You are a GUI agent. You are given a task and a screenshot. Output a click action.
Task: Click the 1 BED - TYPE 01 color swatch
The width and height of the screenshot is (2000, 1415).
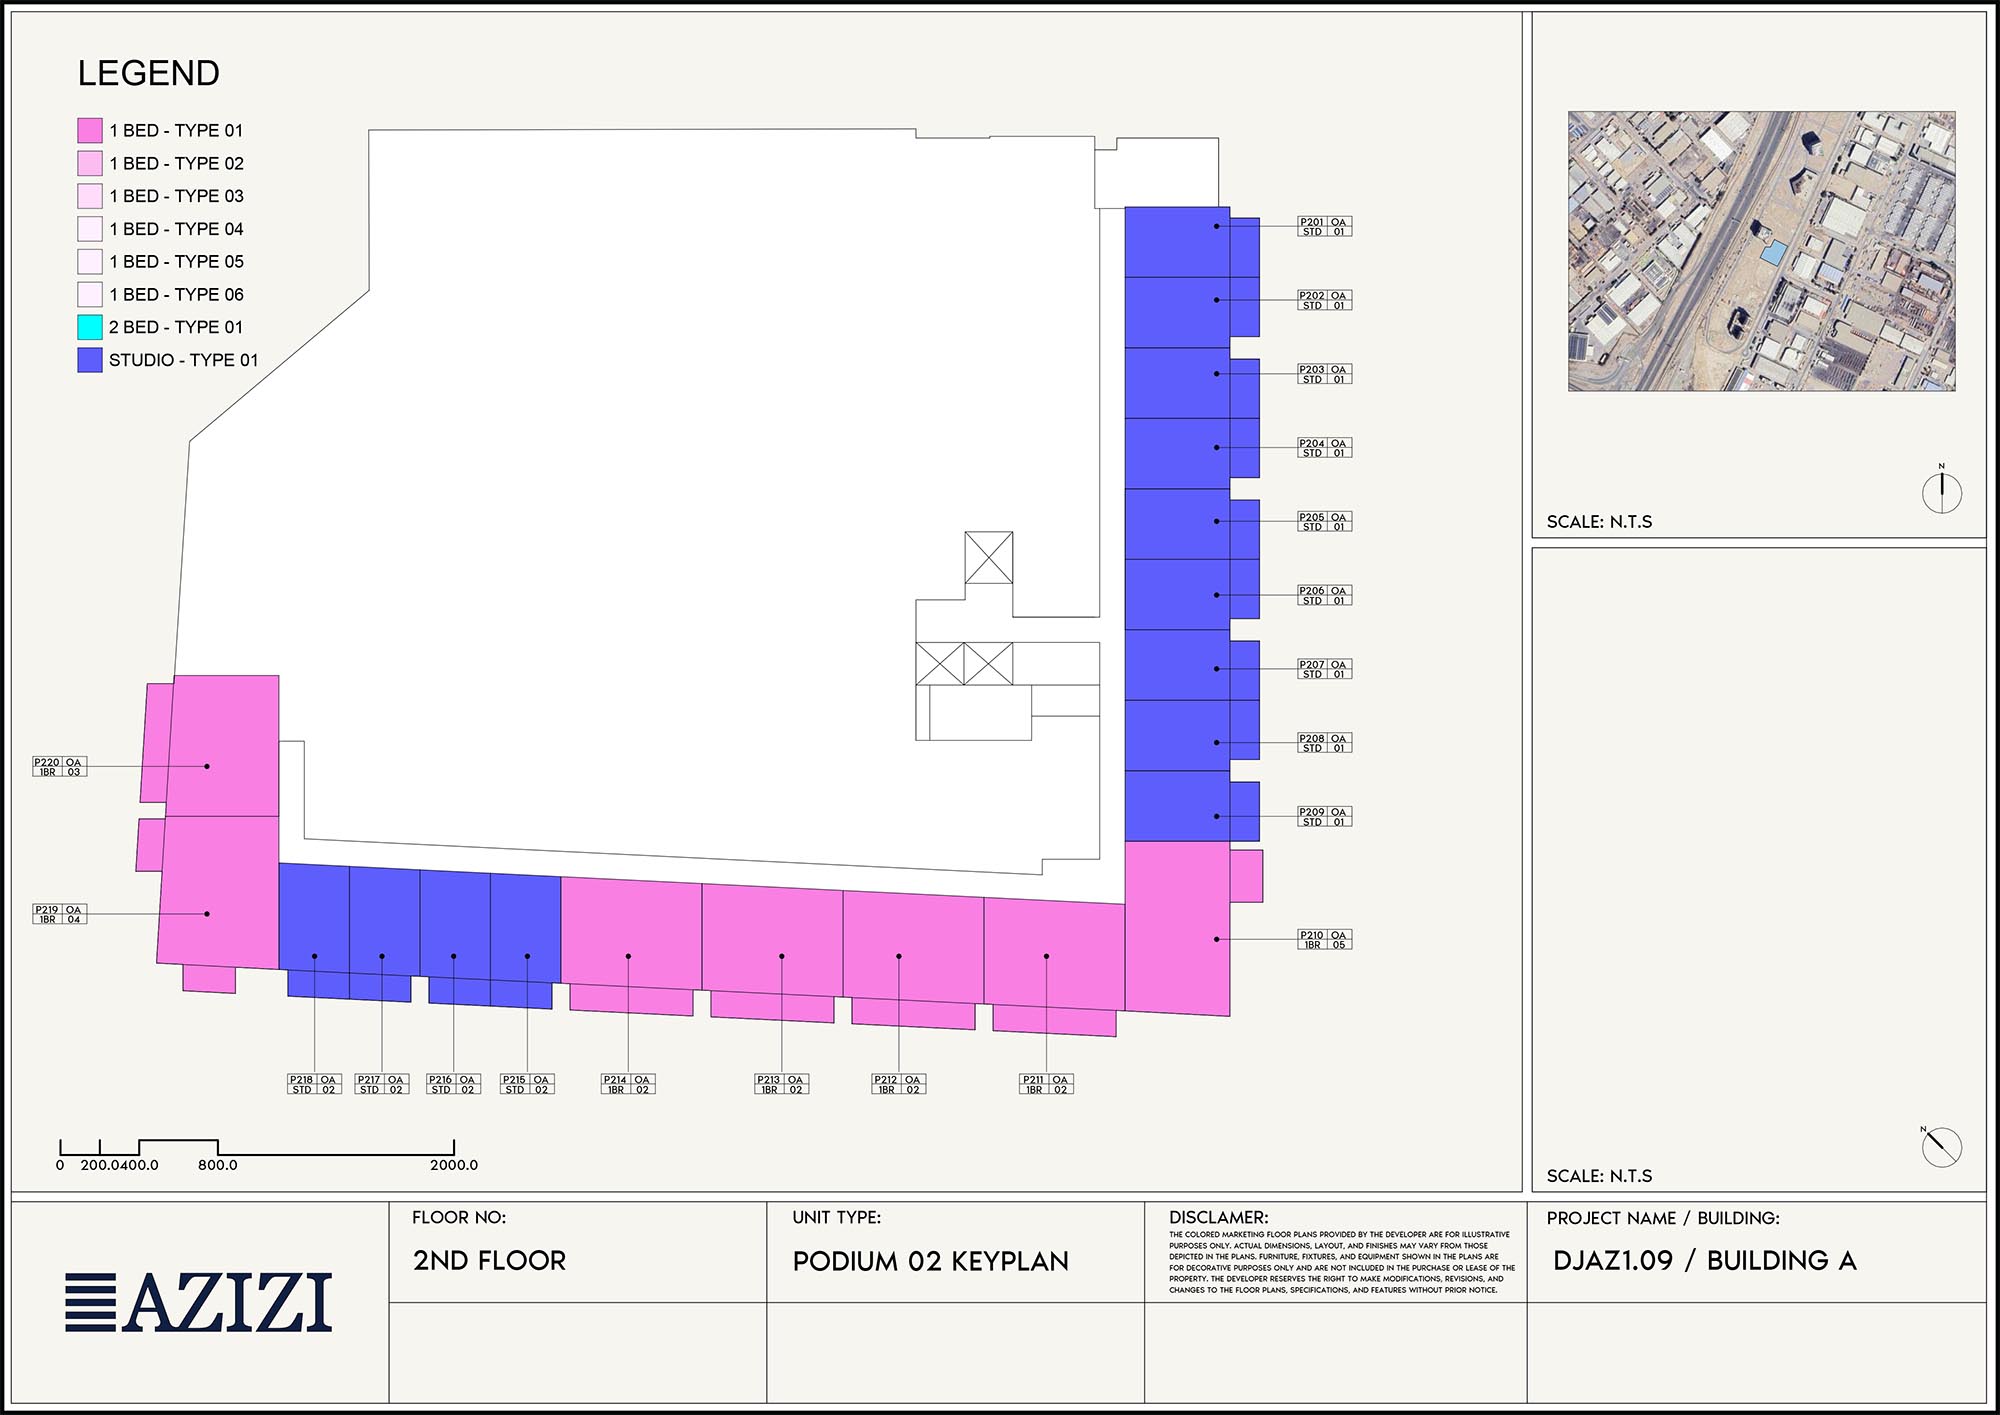(90, 130)
